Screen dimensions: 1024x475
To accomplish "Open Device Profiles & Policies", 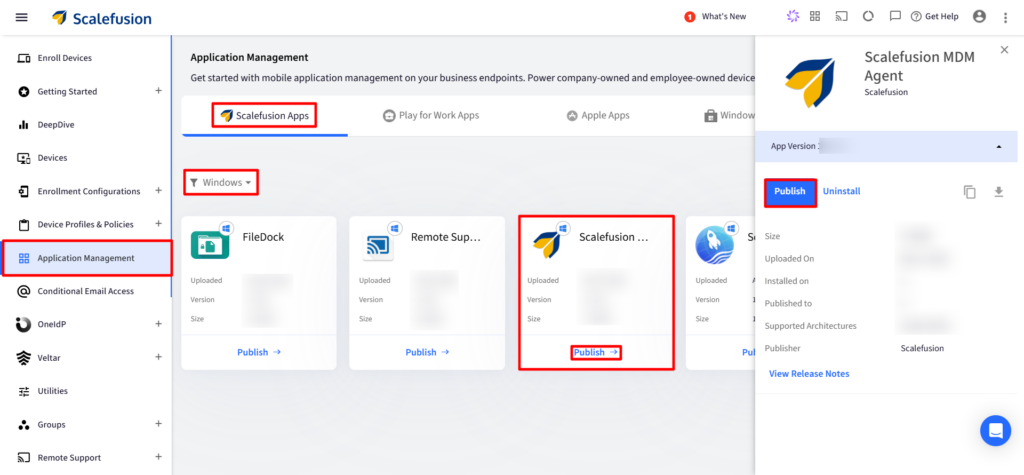I will click(86, 225).
